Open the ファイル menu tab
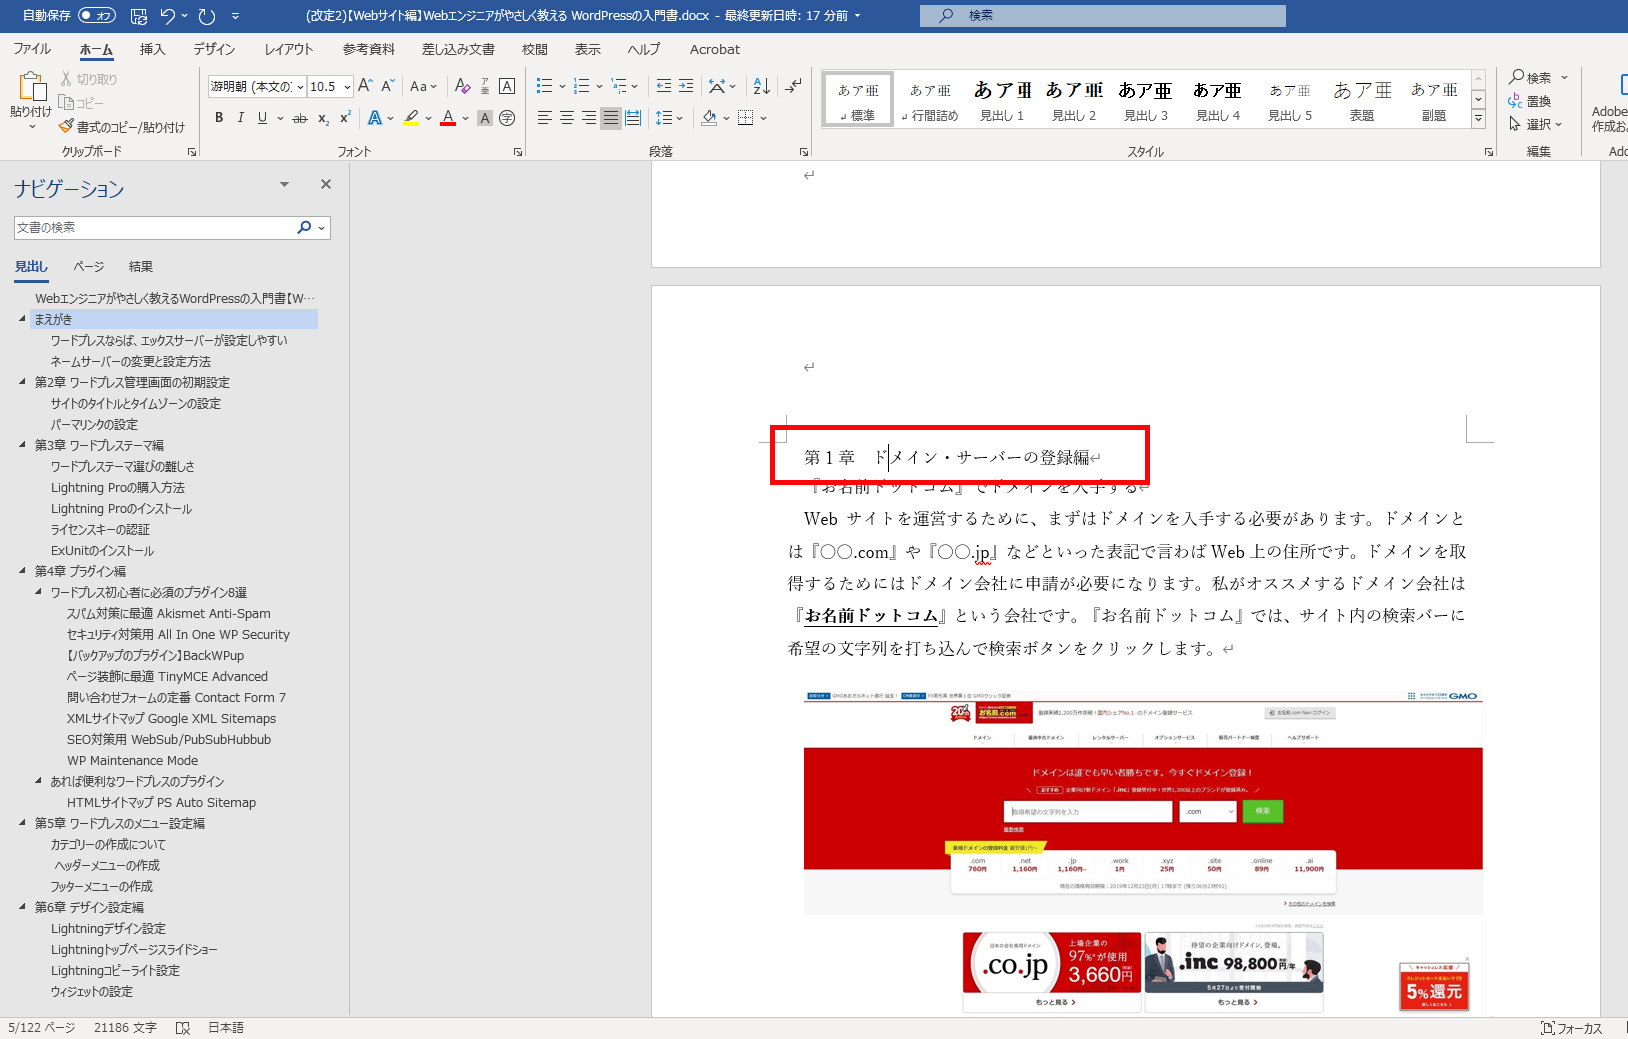The image size is (1628, 1039). (32, 49)
